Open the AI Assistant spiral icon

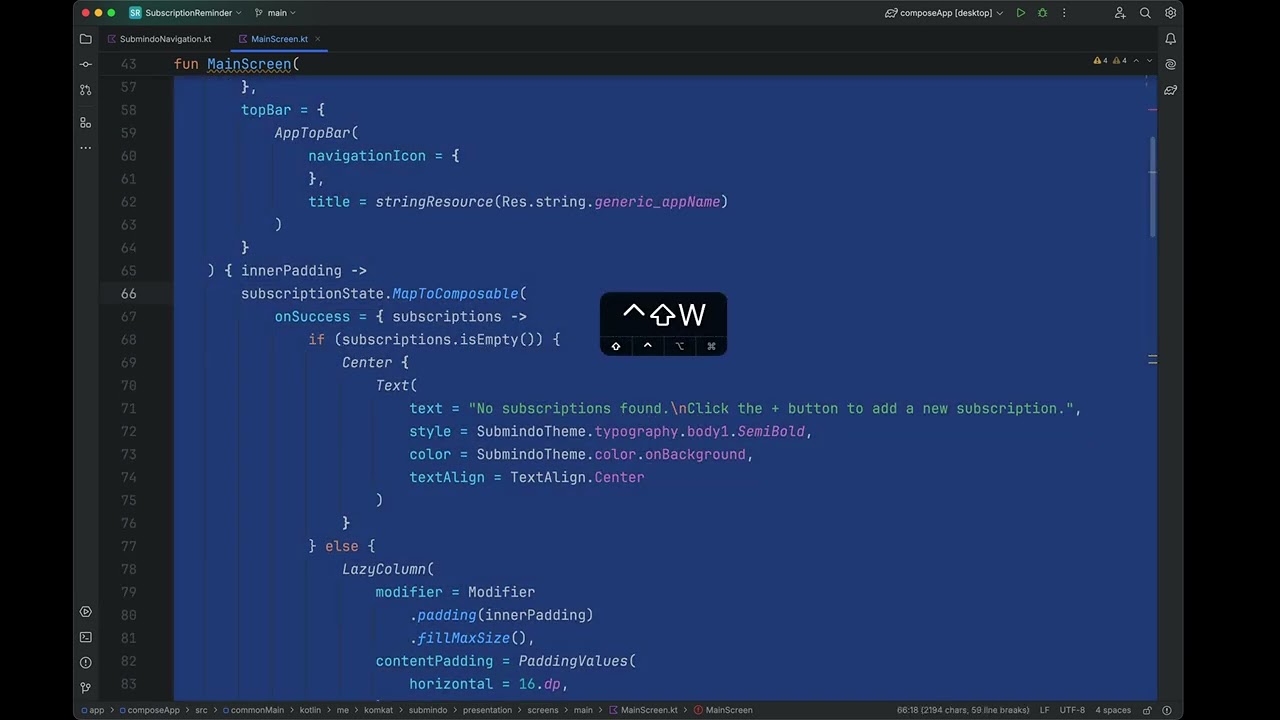tap(1170, 64)
